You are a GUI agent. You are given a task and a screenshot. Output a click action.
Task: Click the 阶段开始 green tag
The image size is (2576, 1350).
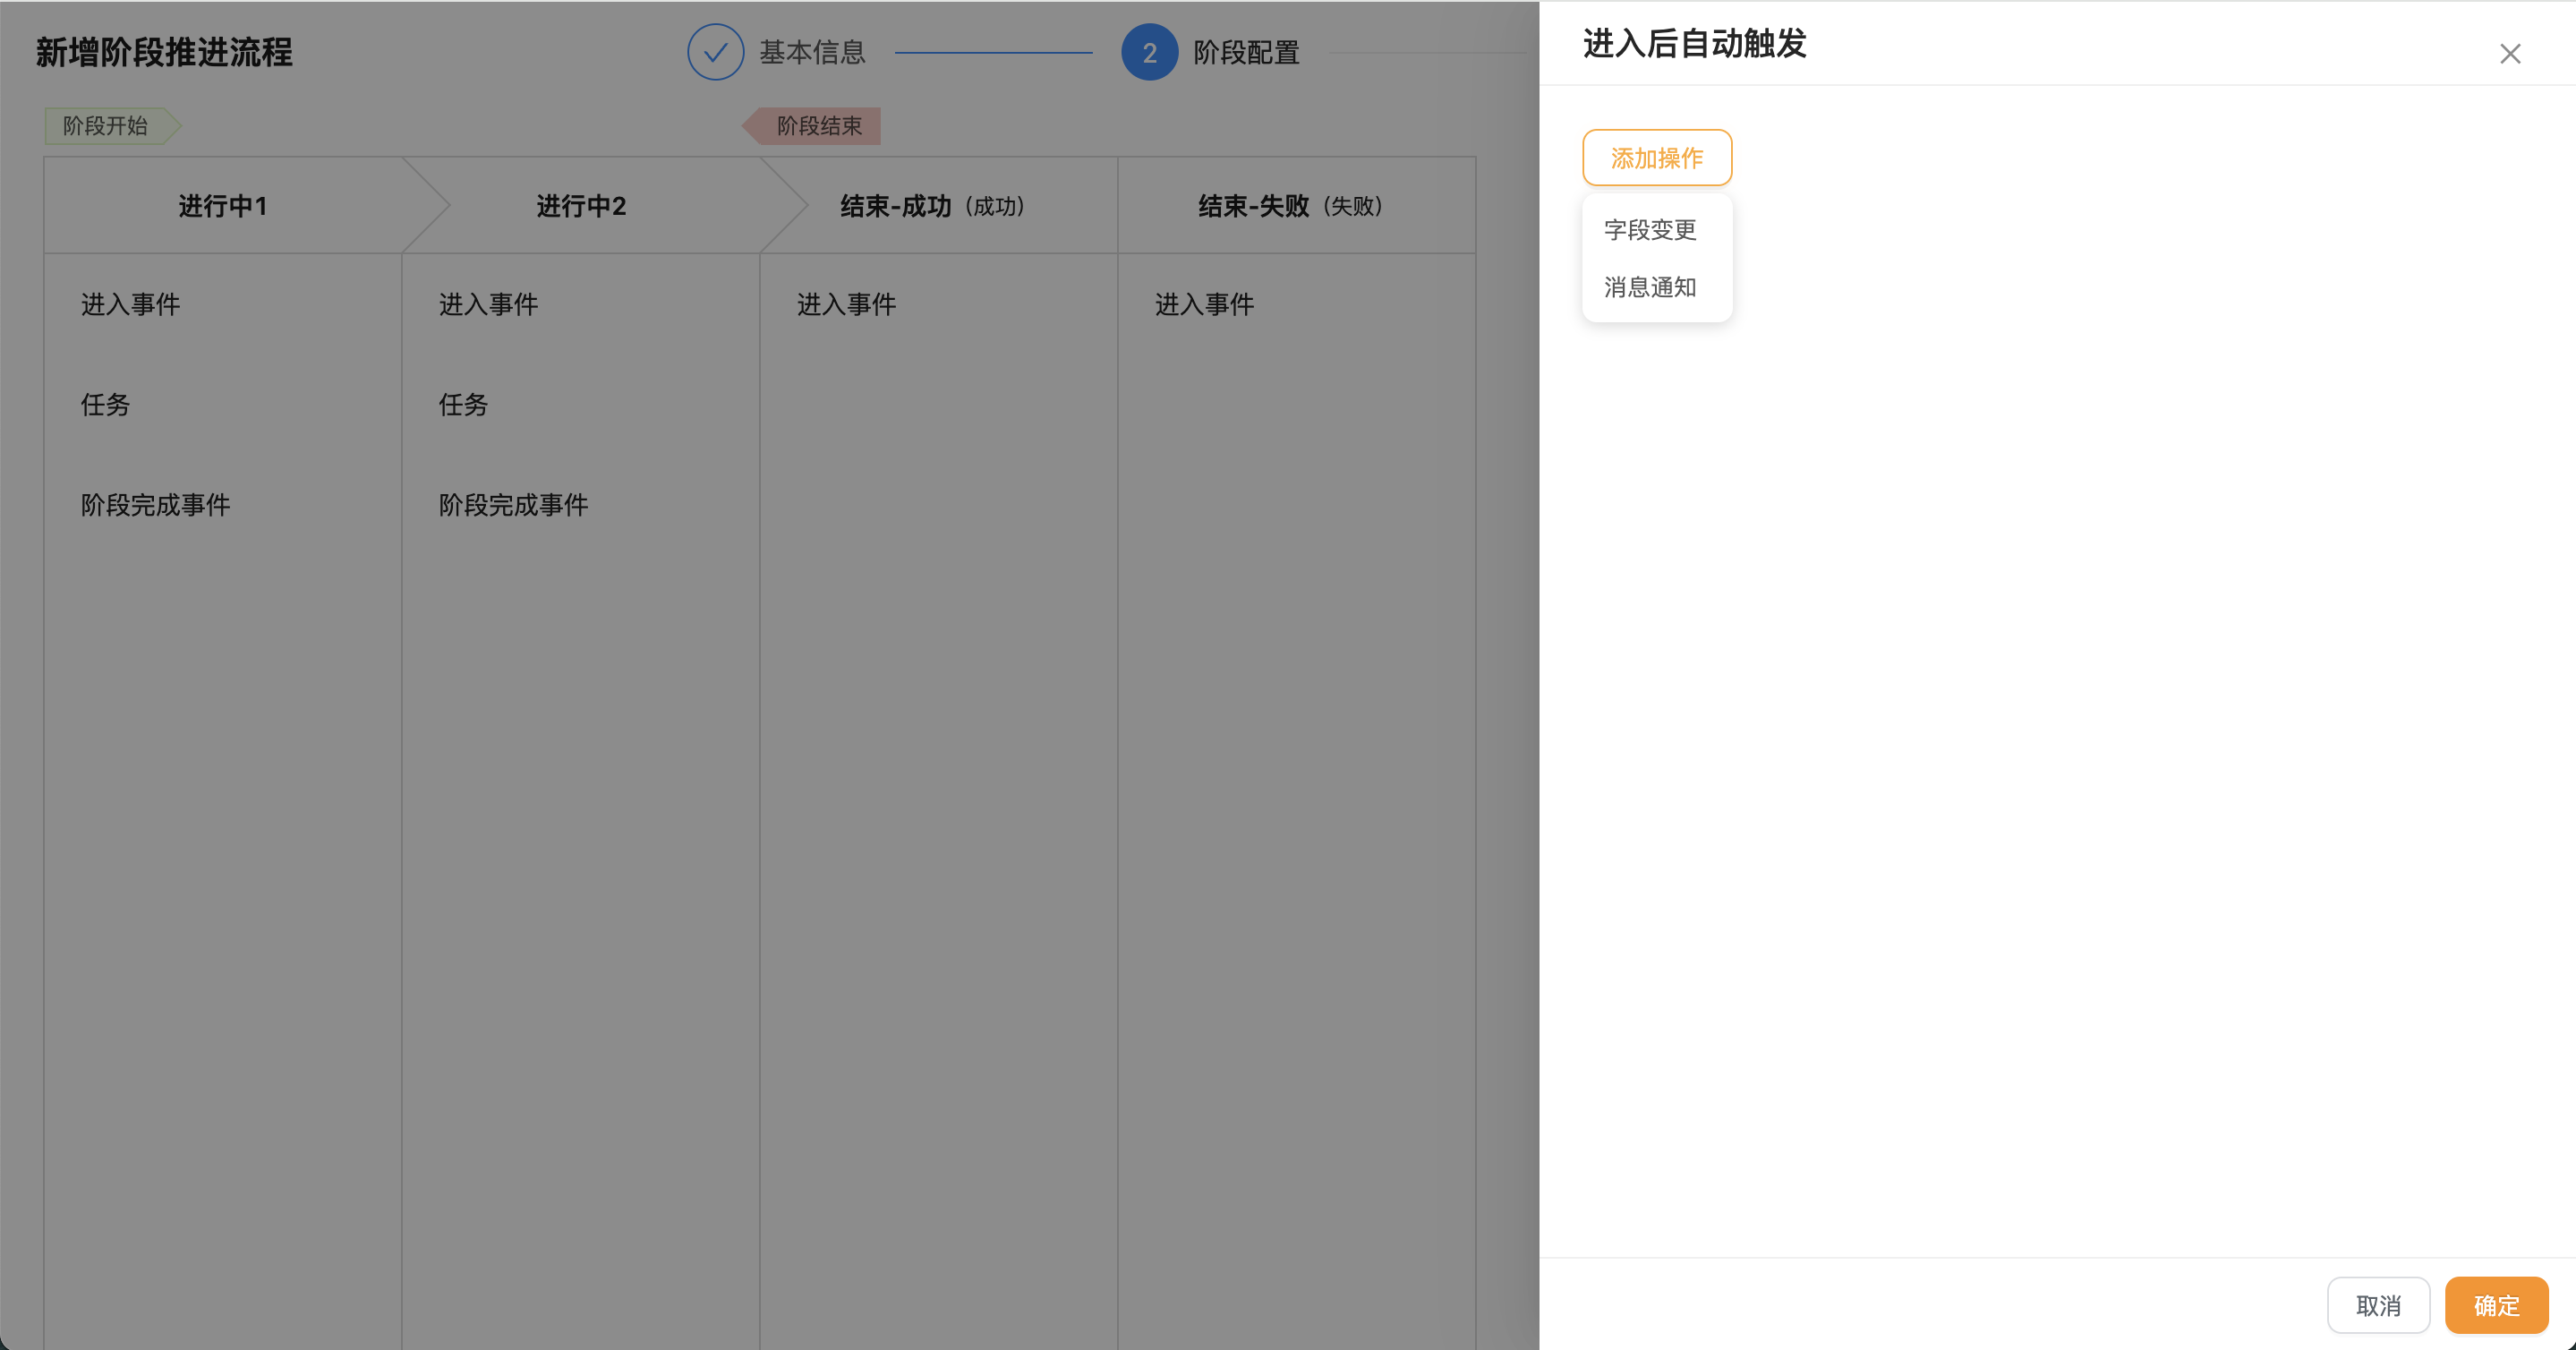point(106,126)
